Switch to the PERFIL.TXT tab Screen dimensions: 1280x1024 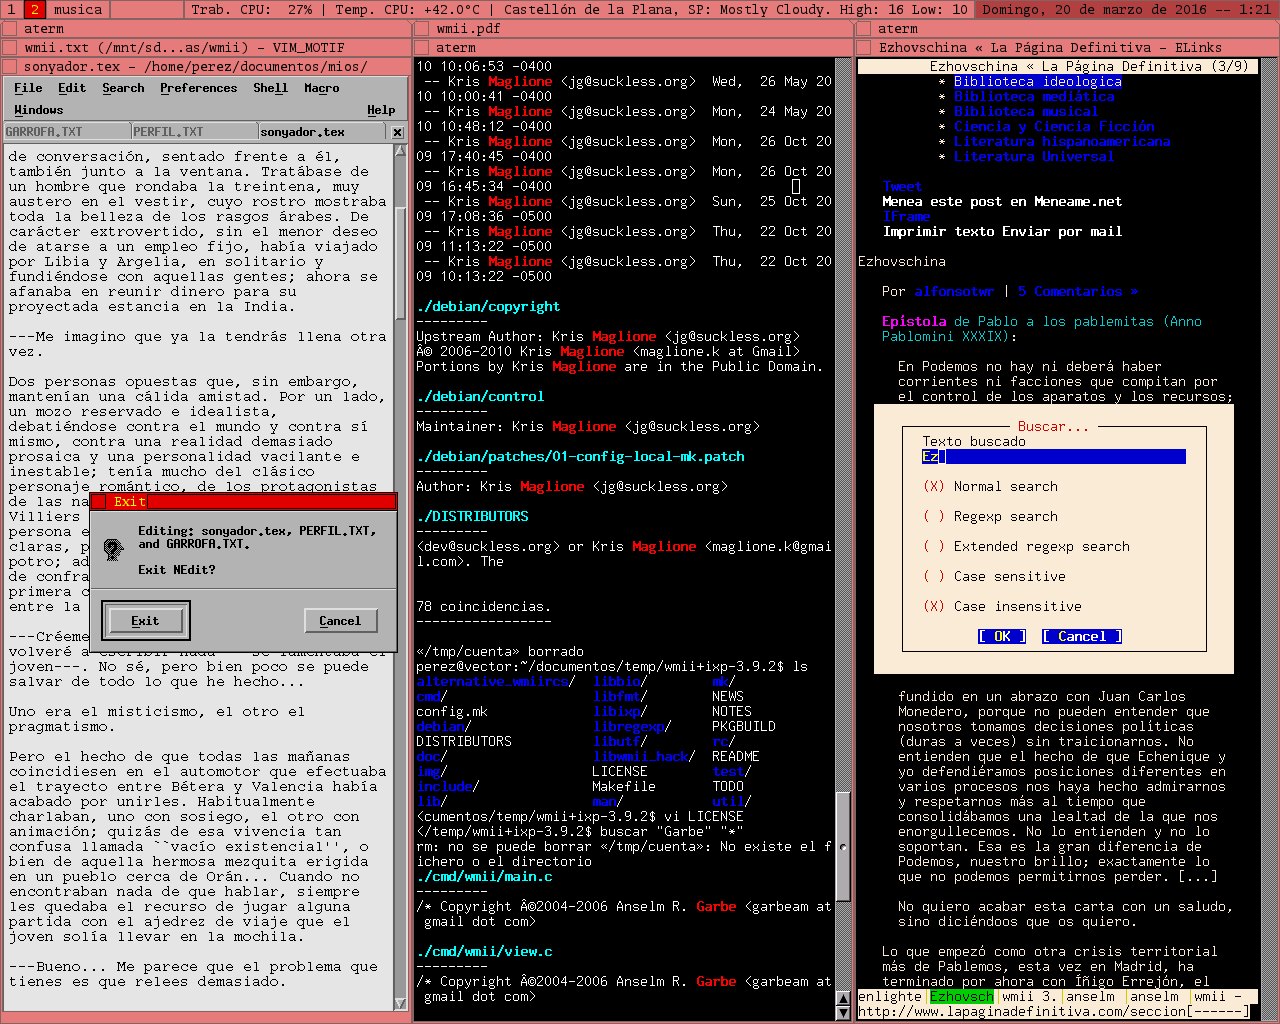[194, 132]
